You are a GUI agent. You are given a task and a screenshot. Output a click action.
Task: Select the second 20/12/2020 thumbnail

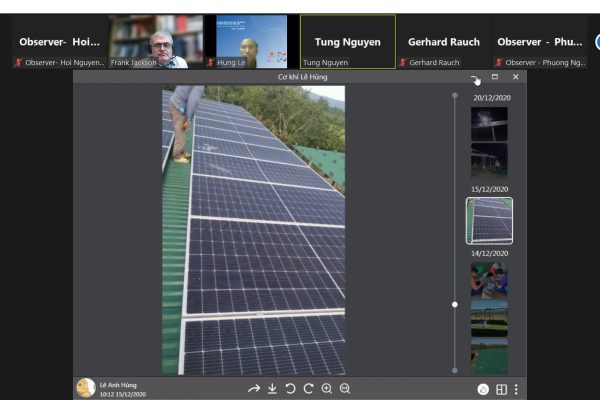(489, 159)
